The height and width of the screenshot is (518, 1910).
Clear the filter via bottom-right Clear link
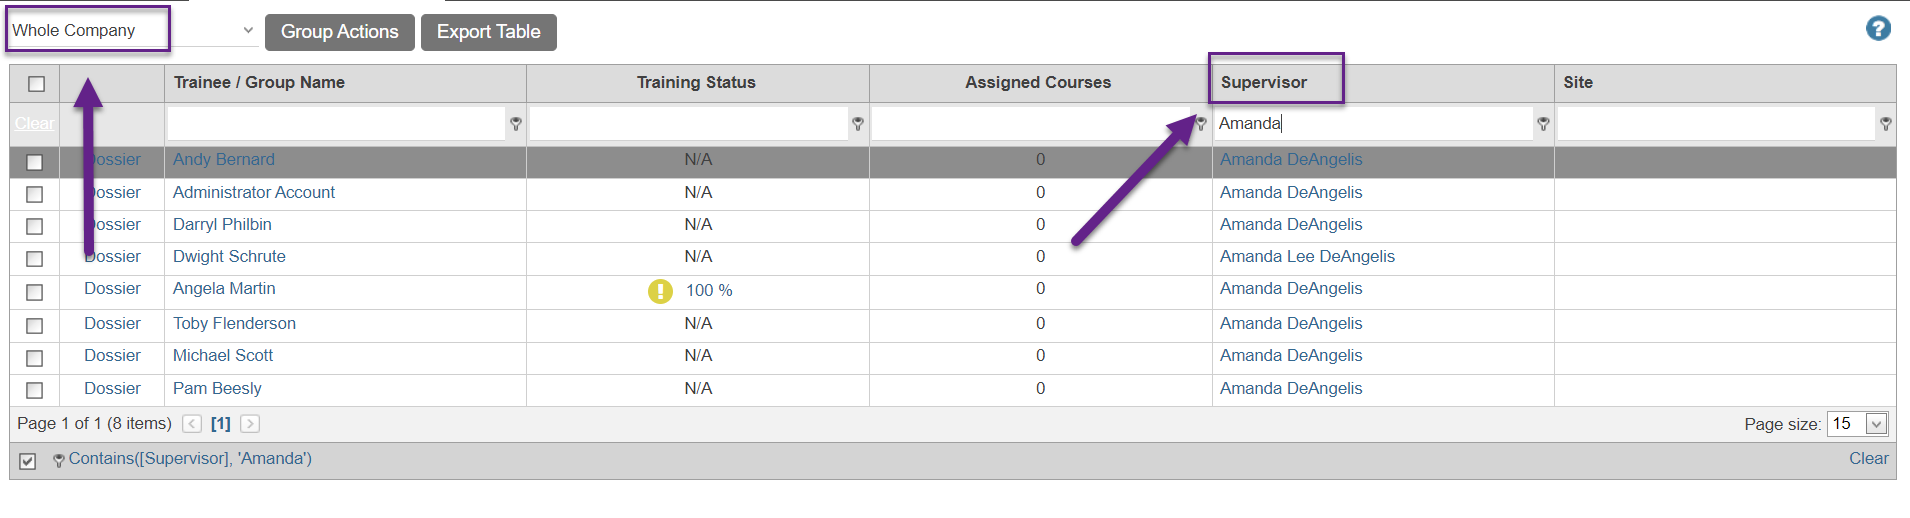click(x=1868, y=458)
